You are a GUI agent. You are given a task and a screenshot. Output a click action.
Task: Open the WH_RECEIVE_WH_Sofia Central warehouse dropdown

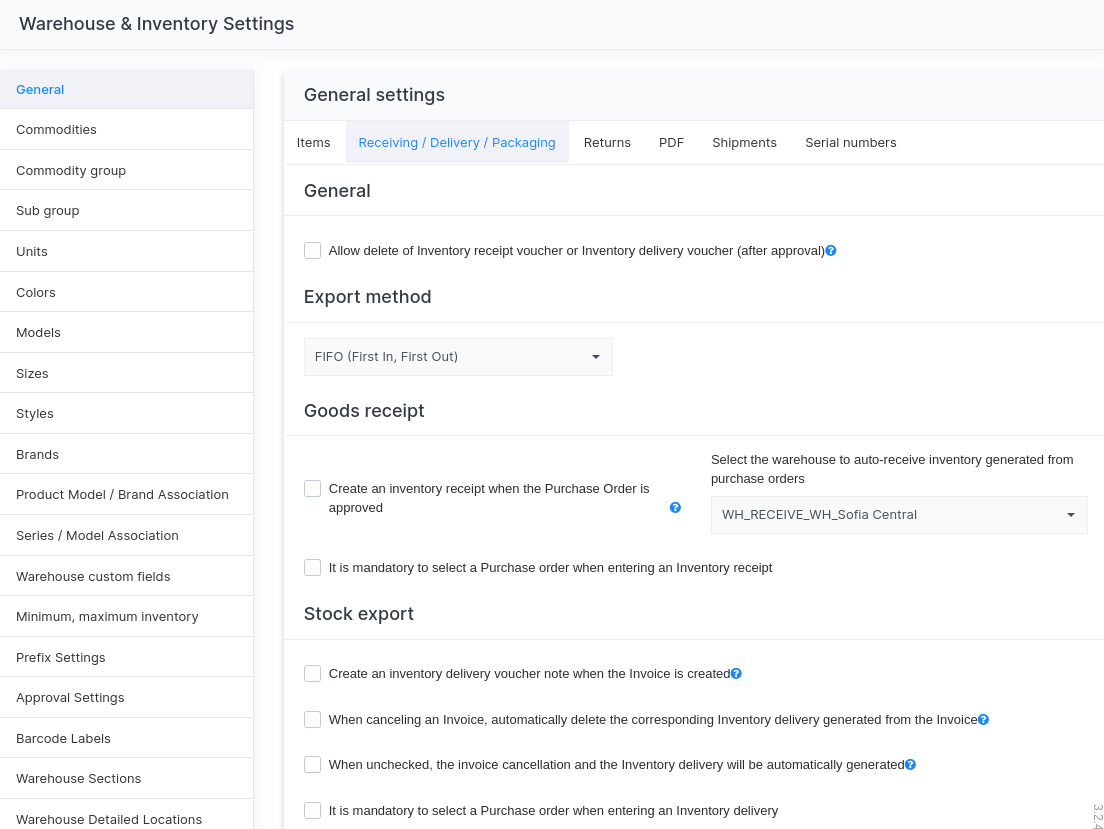pyautogui.click(x=898, y=515)
